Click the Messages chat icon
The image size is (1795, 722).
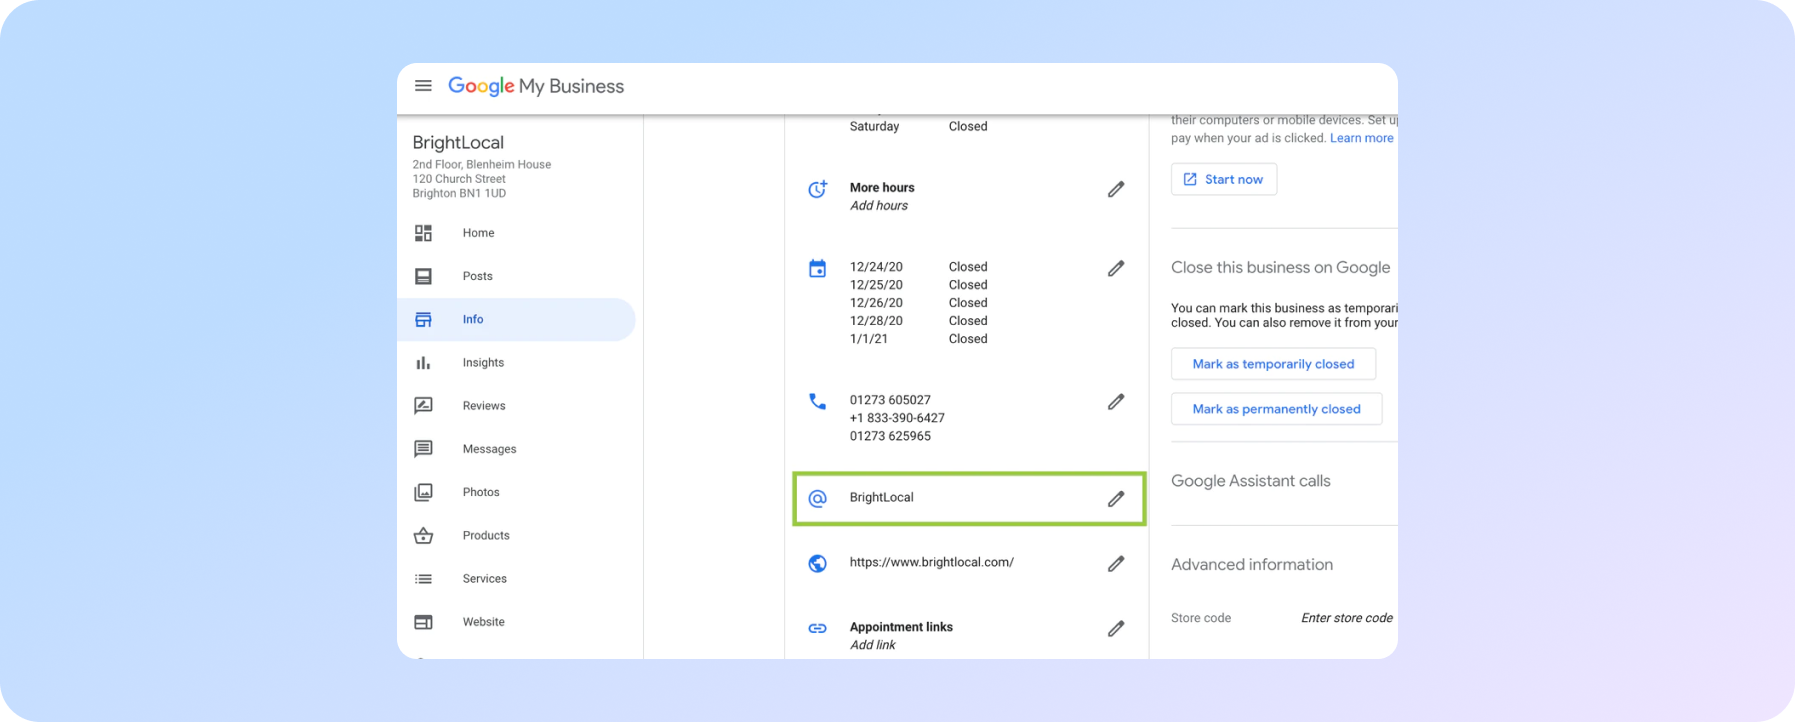(x=423, y=449)
